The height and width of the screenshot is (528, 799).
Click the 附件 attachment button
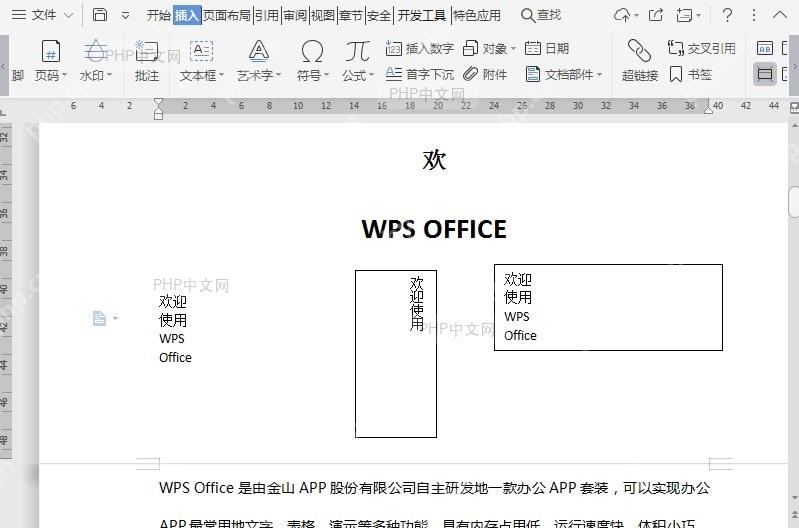[x=485, y=74]
